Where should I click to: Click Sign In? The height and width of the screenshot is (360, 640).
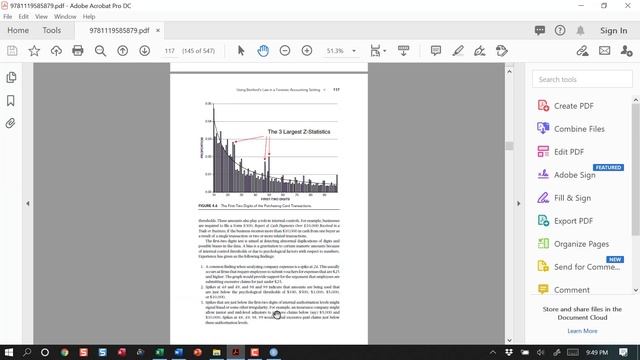click(x=613, y=31)
